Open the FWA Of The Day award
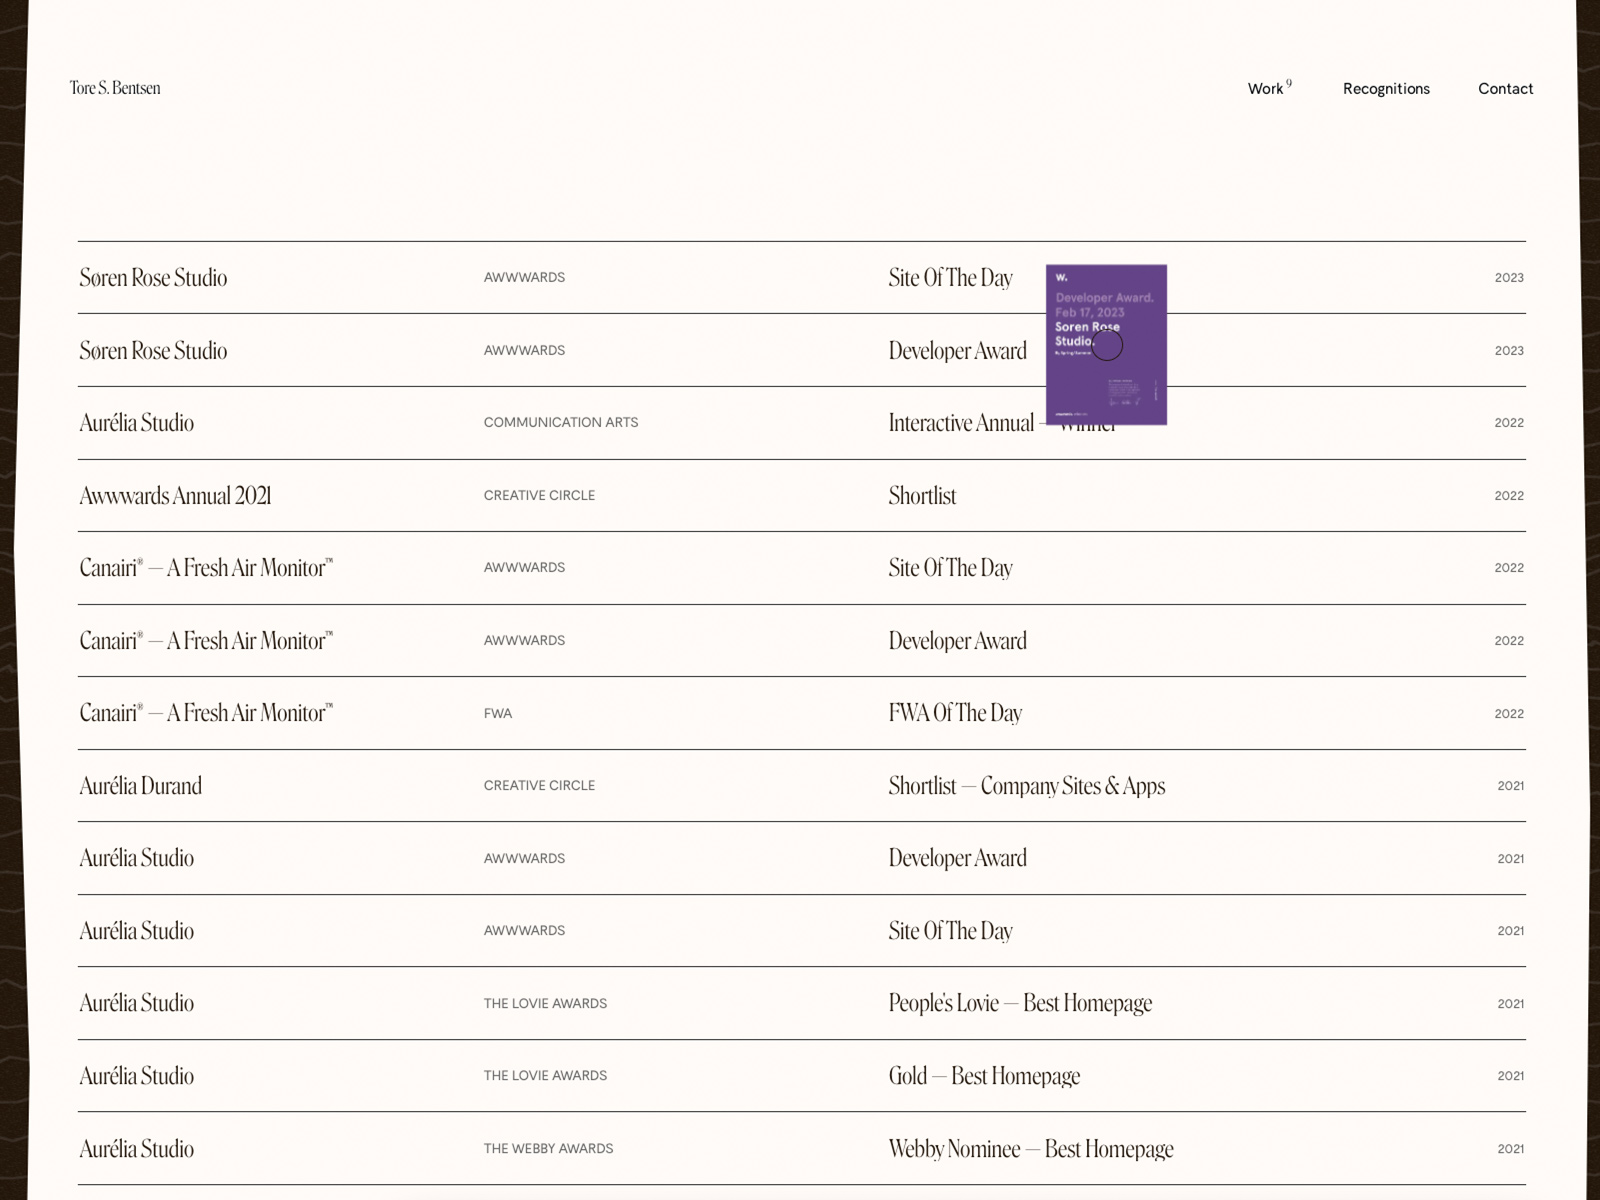The image size is (1600, 1200). [955, 713]
